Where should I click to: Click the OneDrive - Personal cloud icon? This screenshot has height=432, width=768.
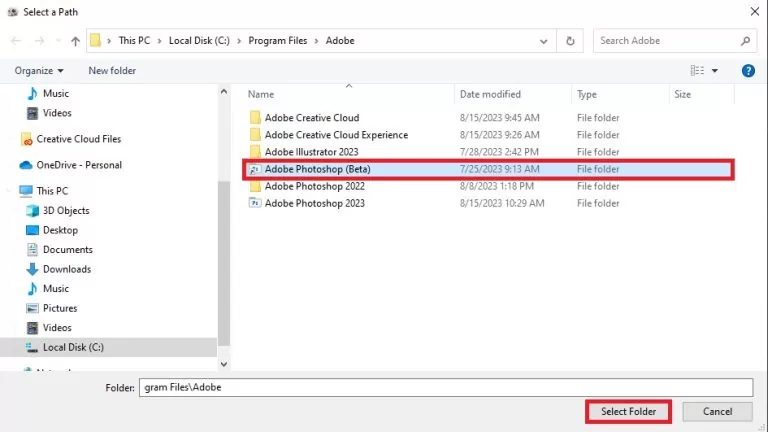click(27, 165)
